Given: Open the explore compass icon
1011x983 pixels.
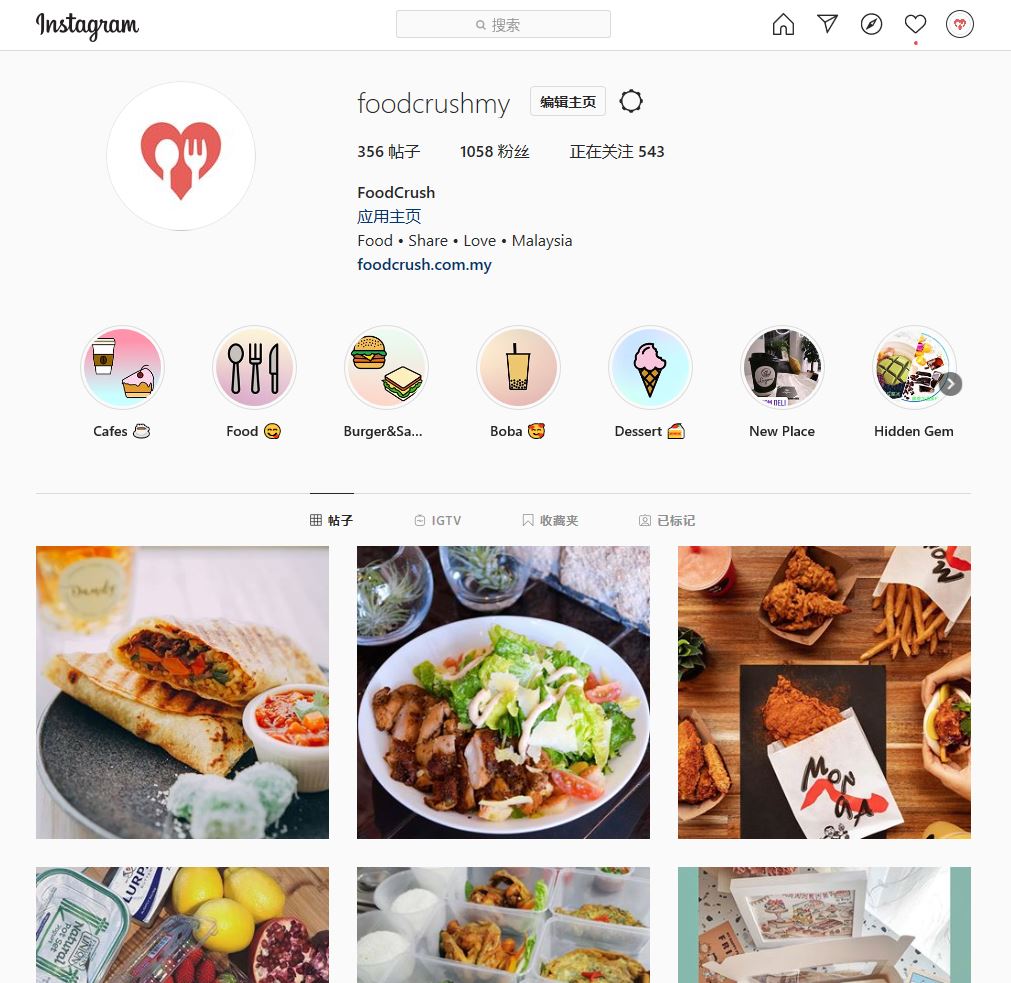Looking at the screenshot, I should 871,24.
